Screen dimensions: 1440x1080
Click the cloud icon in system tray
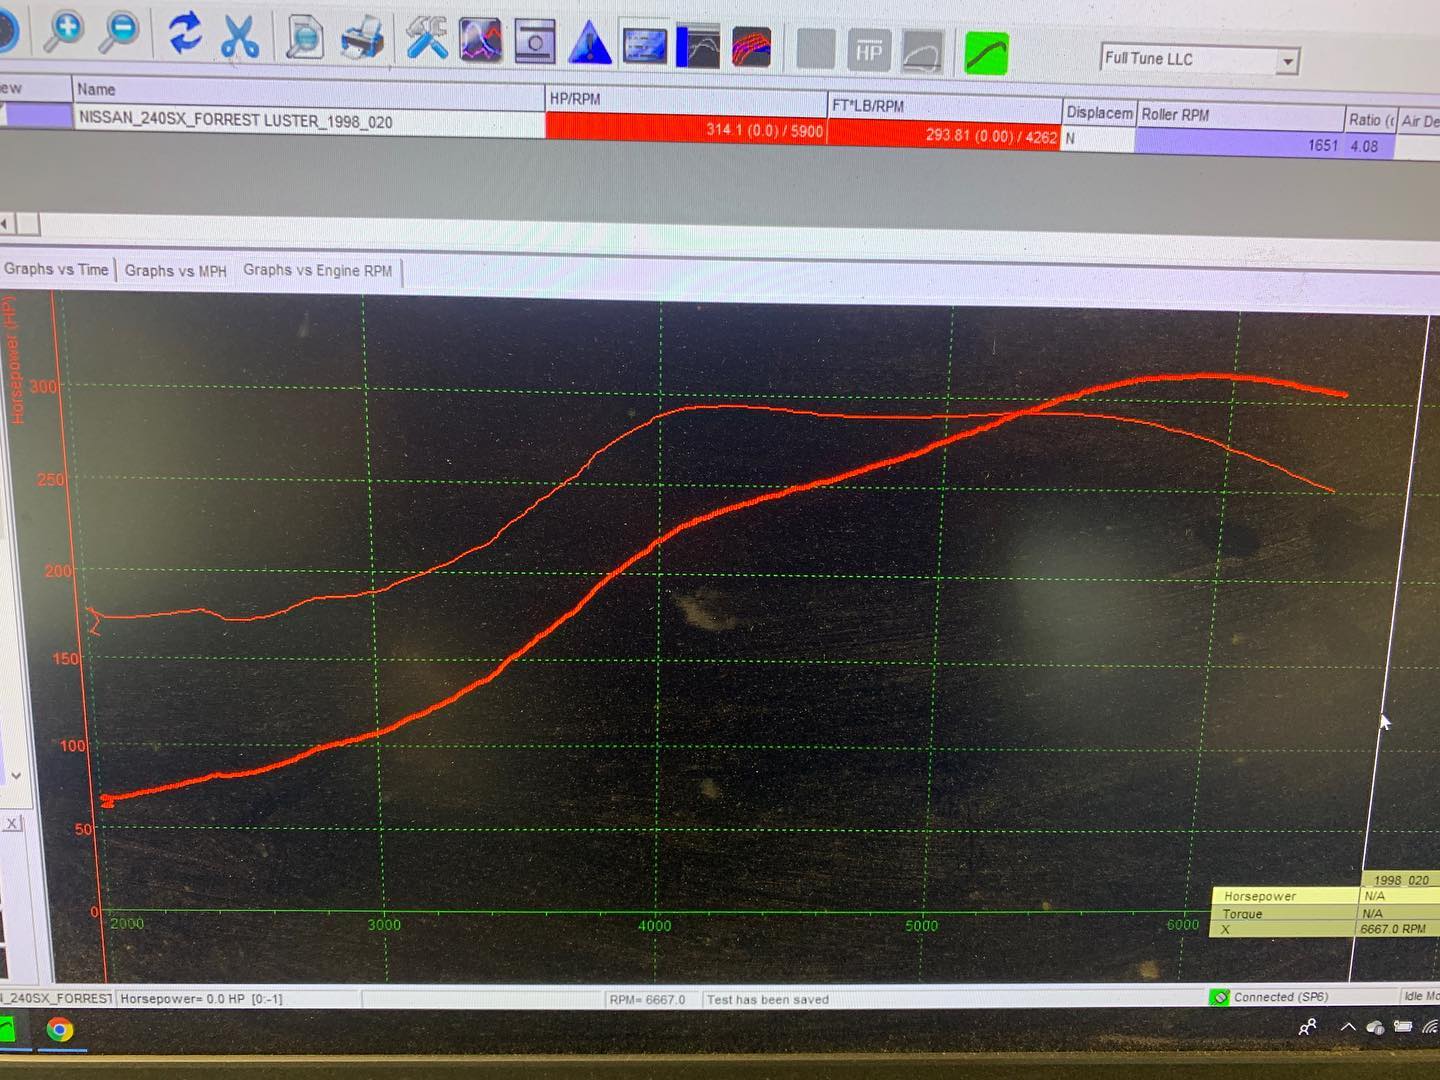pos(1375,1026)
